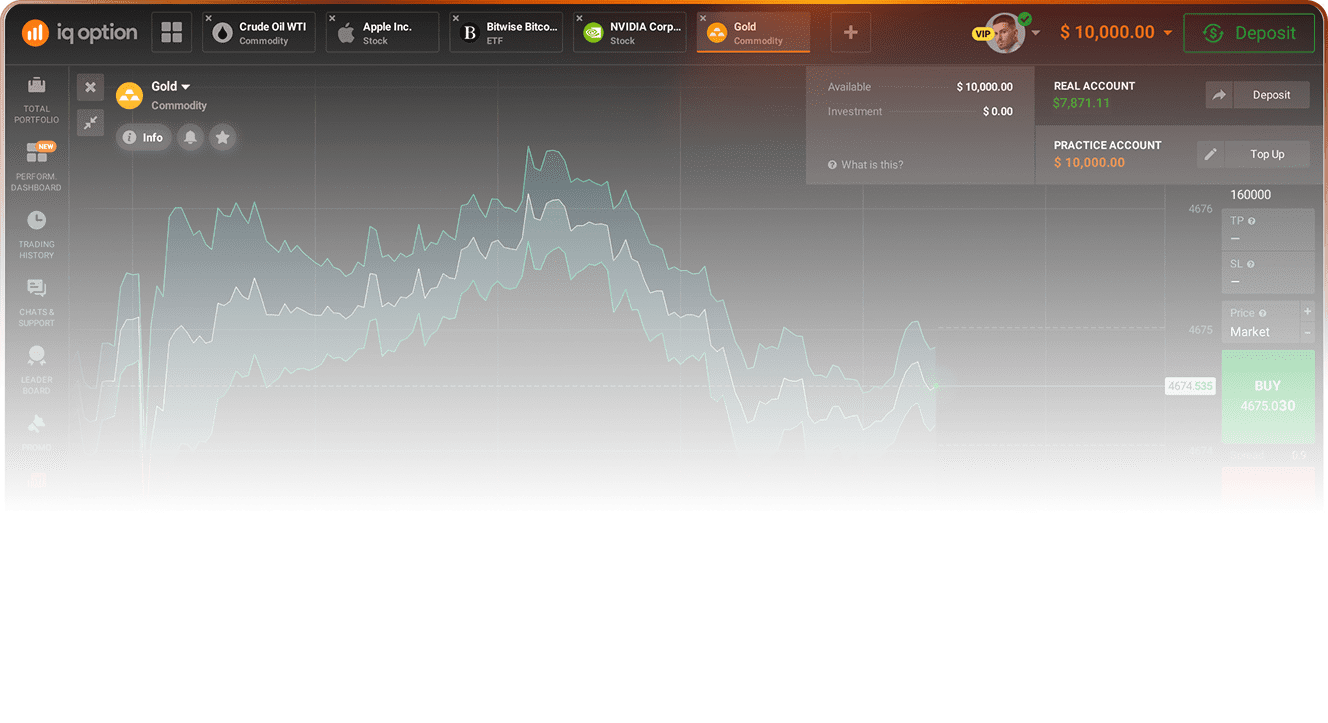
Task: Click the price alerts bell icon
Action: click(190, 137)
